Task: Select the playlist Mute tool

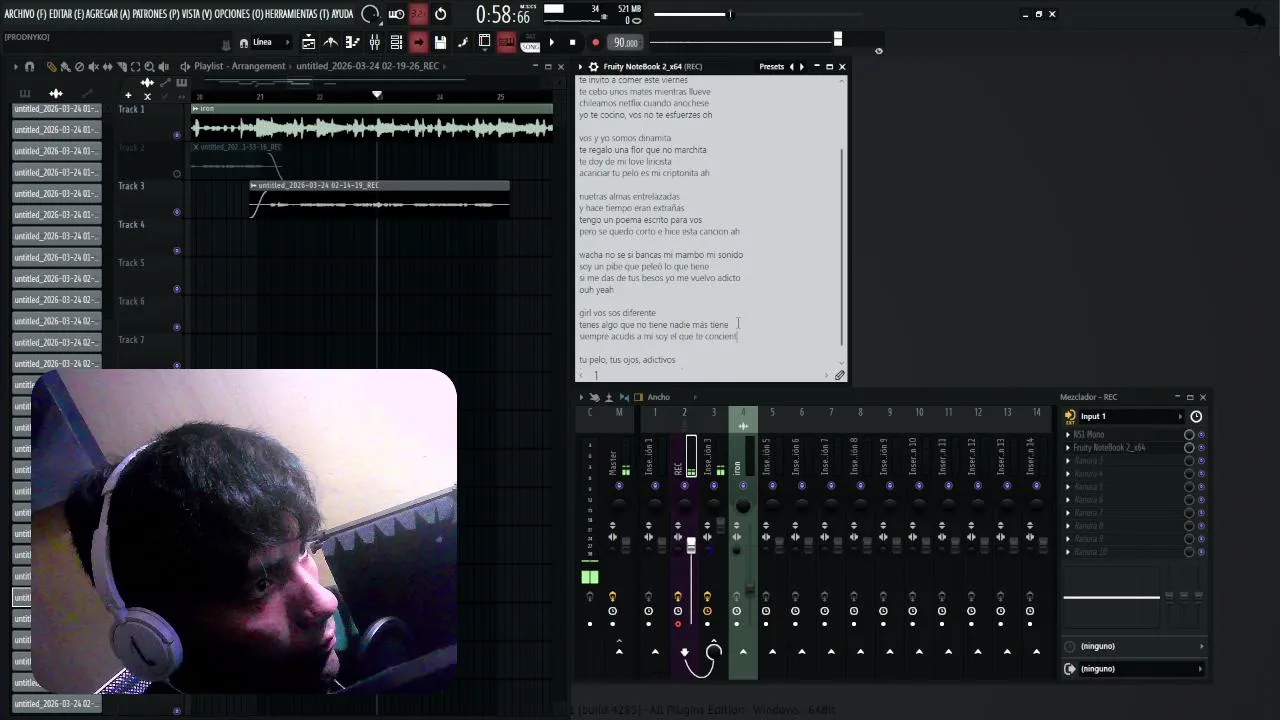Action: [93, 66]
